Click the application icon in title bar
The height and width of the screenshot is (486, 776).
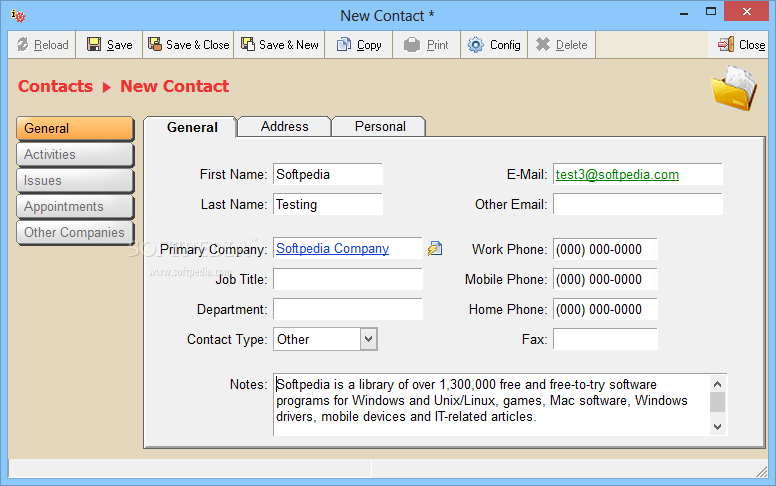point(18,15)
